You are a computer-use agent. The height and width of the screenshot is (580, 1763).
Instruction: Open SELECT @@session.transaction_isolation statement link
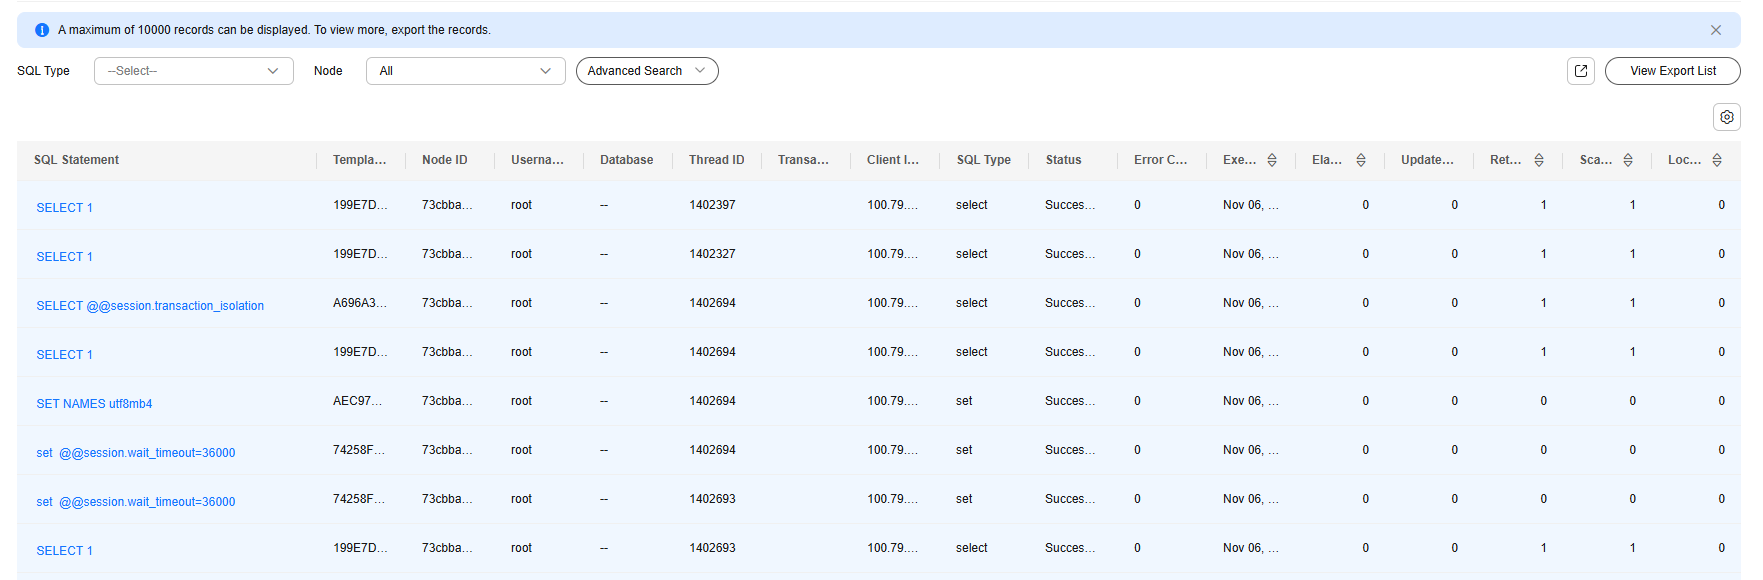[150, 306]
